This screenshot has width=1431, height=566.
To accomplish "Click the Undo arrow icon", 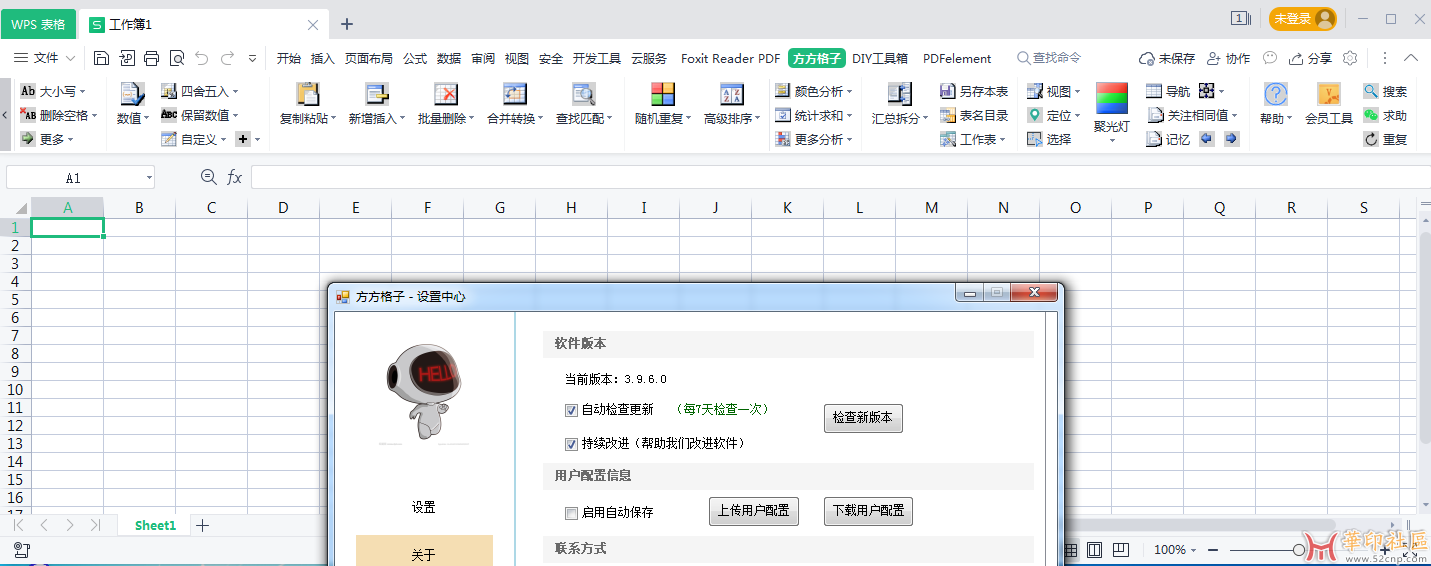I will pos(202,58).
